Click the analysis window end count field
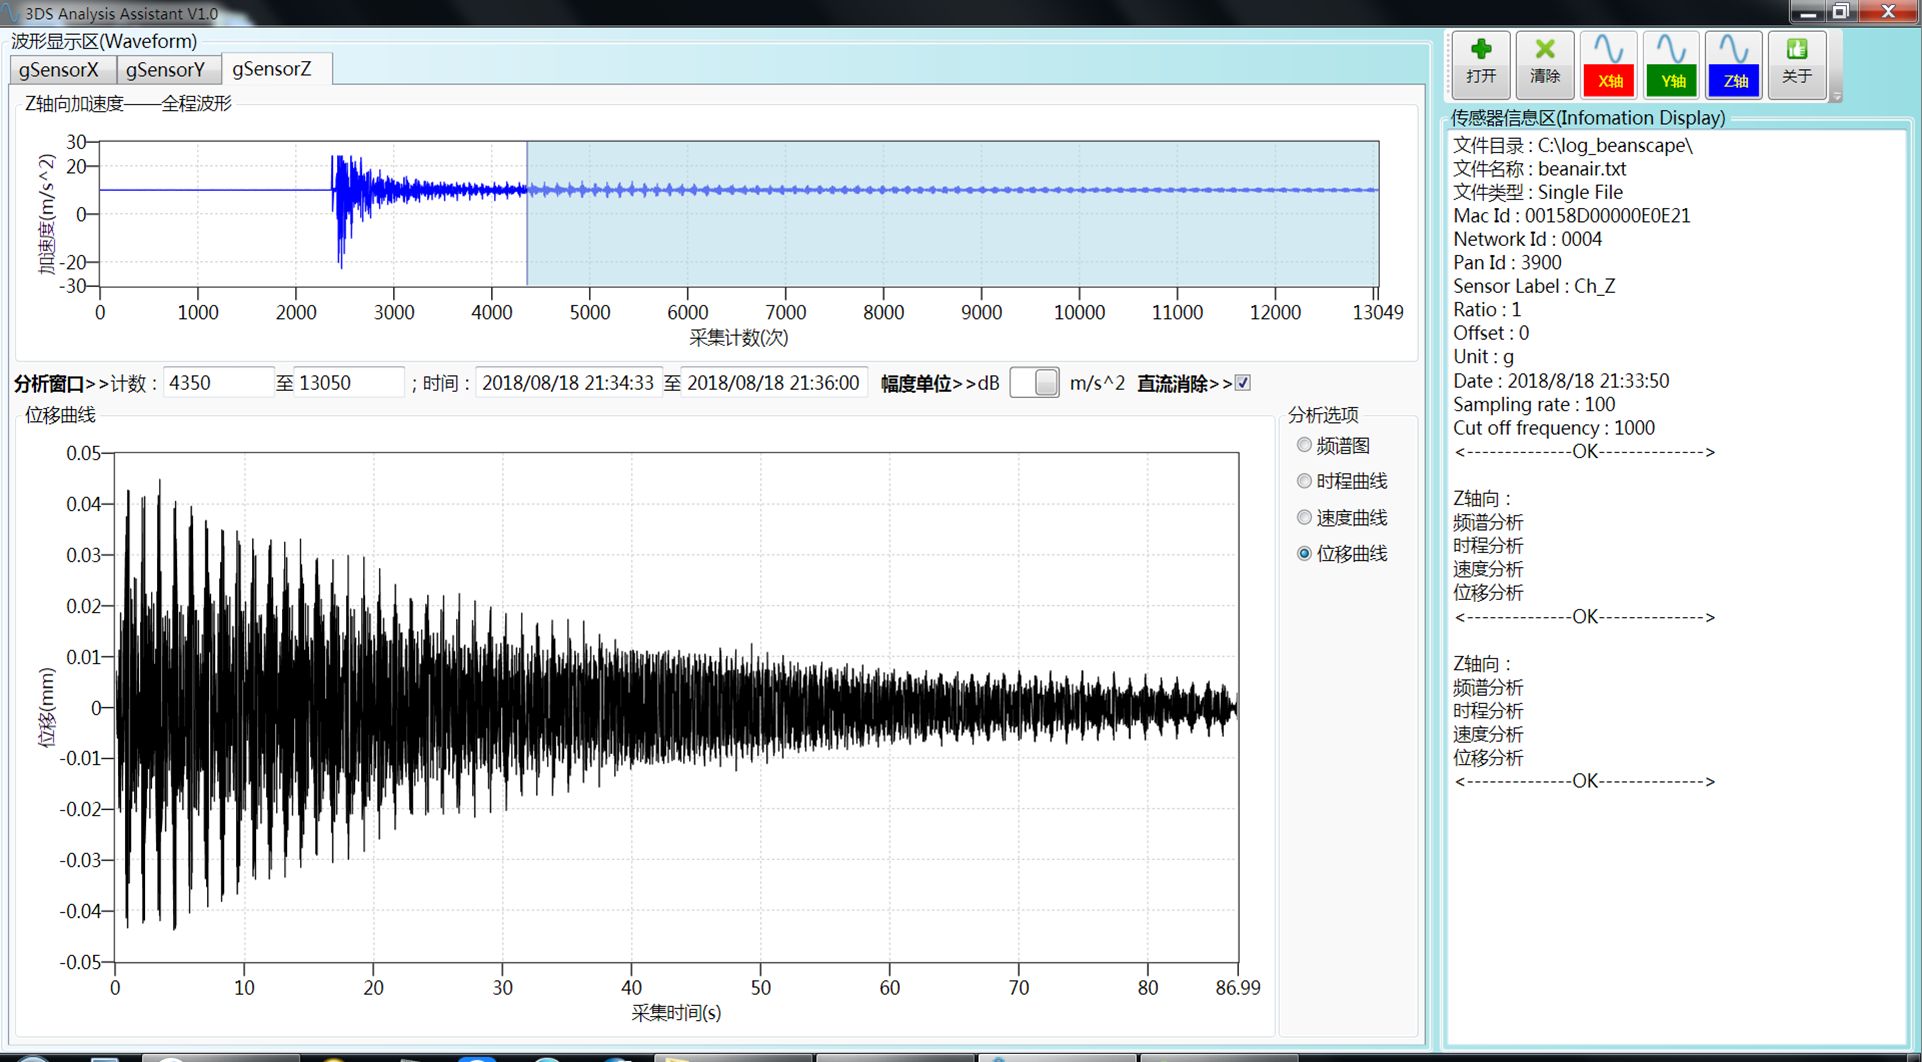1922x1062 pixels. pos(348,383)
